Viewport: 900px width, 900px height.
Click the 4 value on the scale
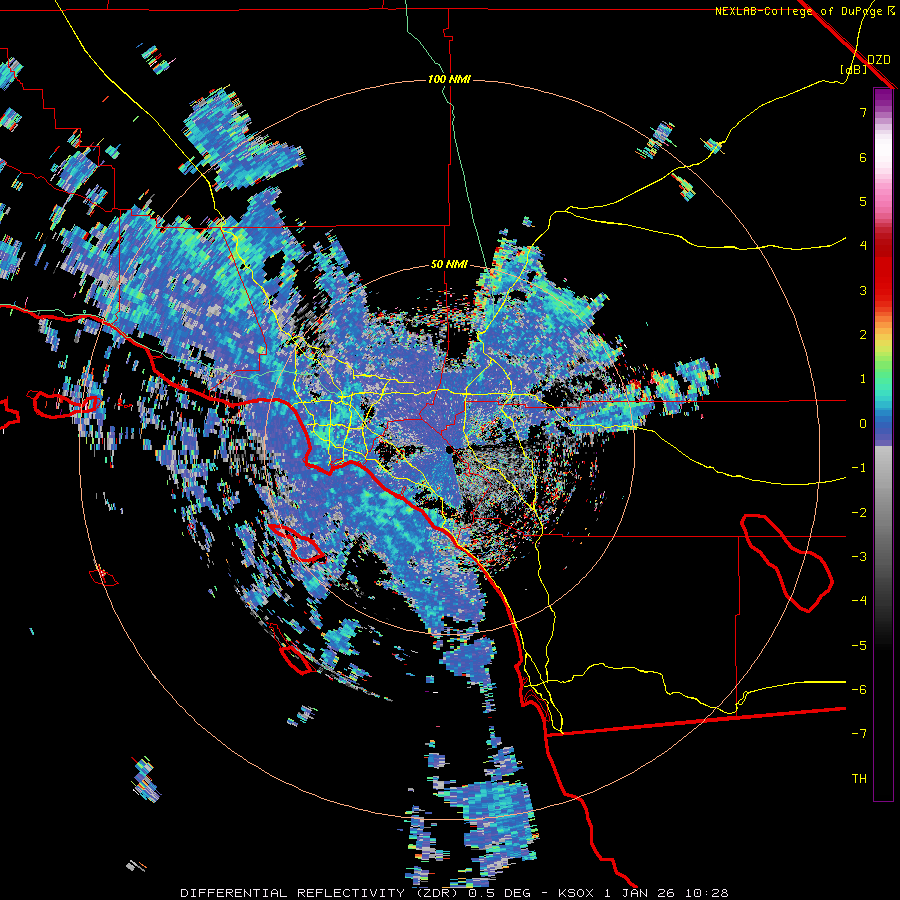tap(863, 246)
